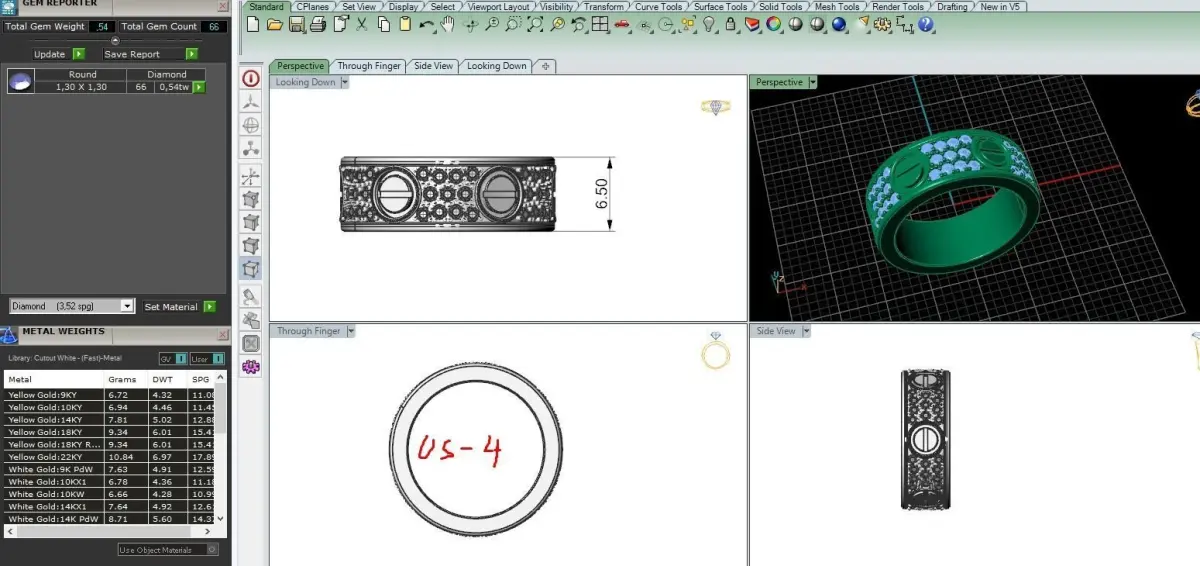Click the Total Gem Count value field

point(214,27)
